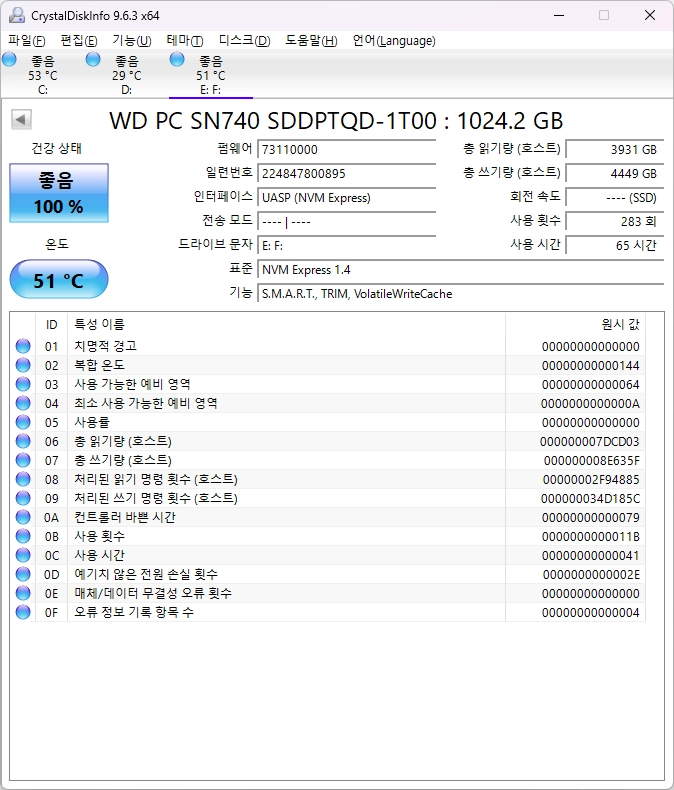
Task: Click status orb for 07 총 쓰기량 (호스트)
Action: tap(23, 460)
